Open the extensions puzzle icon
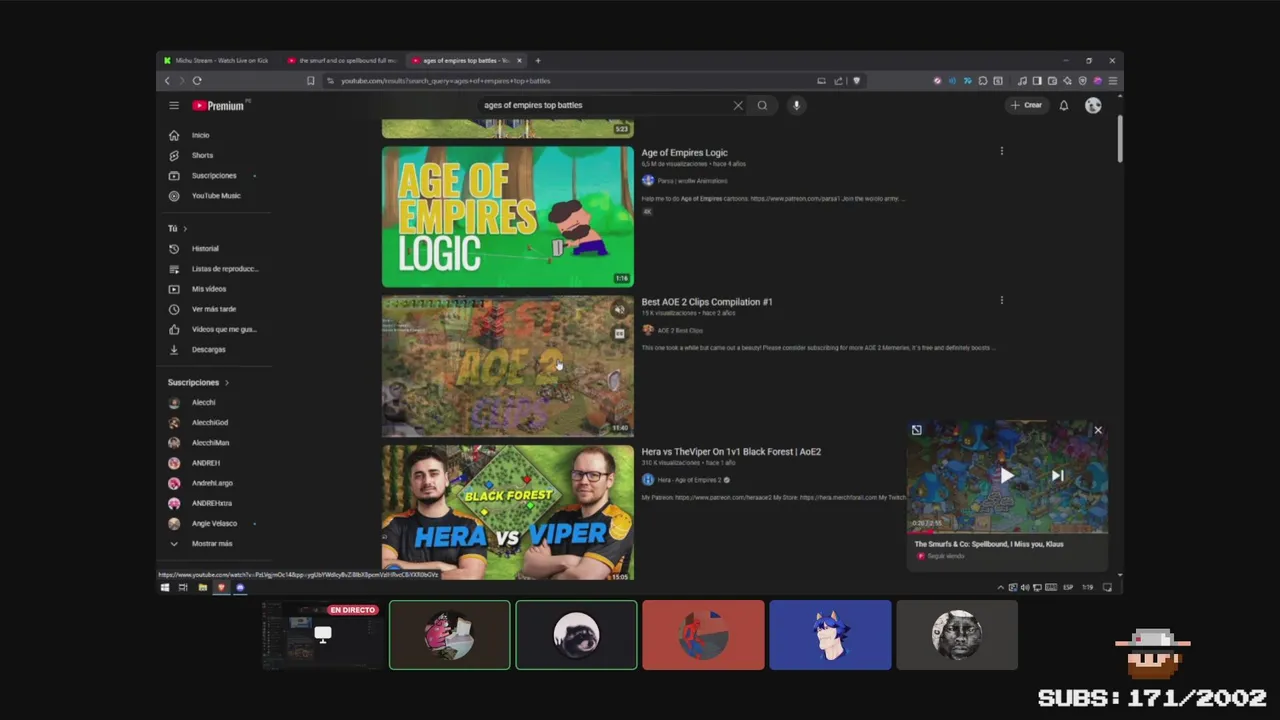 coord(983,81)
